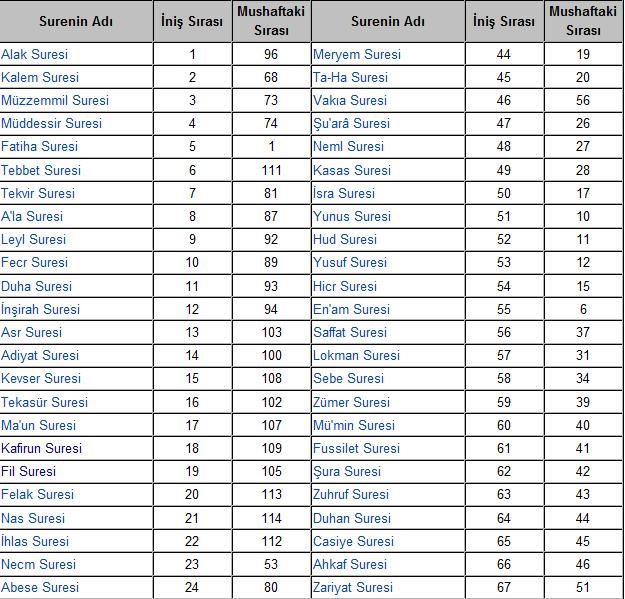Screen dimensions: 625x599
Task: Open Ta-Ha Suresi page
Action: (x=350, y=77)
